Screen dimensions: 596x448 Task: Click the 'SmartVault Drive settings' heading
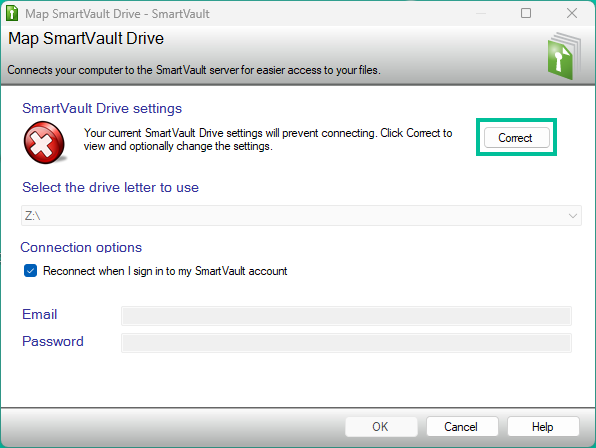coord(102,108)
